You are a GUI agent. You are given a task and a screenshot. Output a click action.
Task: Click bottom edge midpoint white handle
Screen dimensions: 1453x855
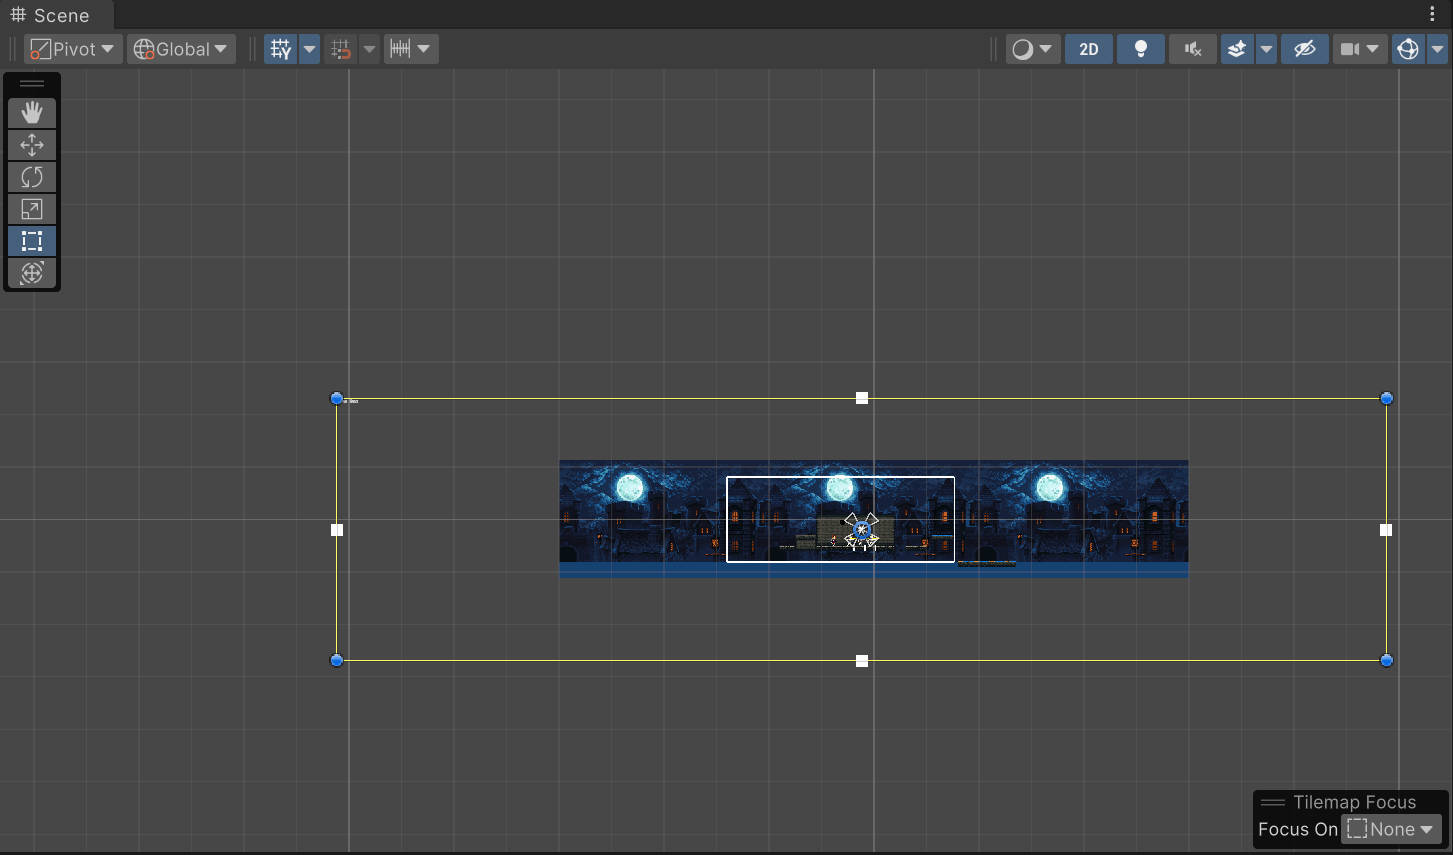point(862,661)
